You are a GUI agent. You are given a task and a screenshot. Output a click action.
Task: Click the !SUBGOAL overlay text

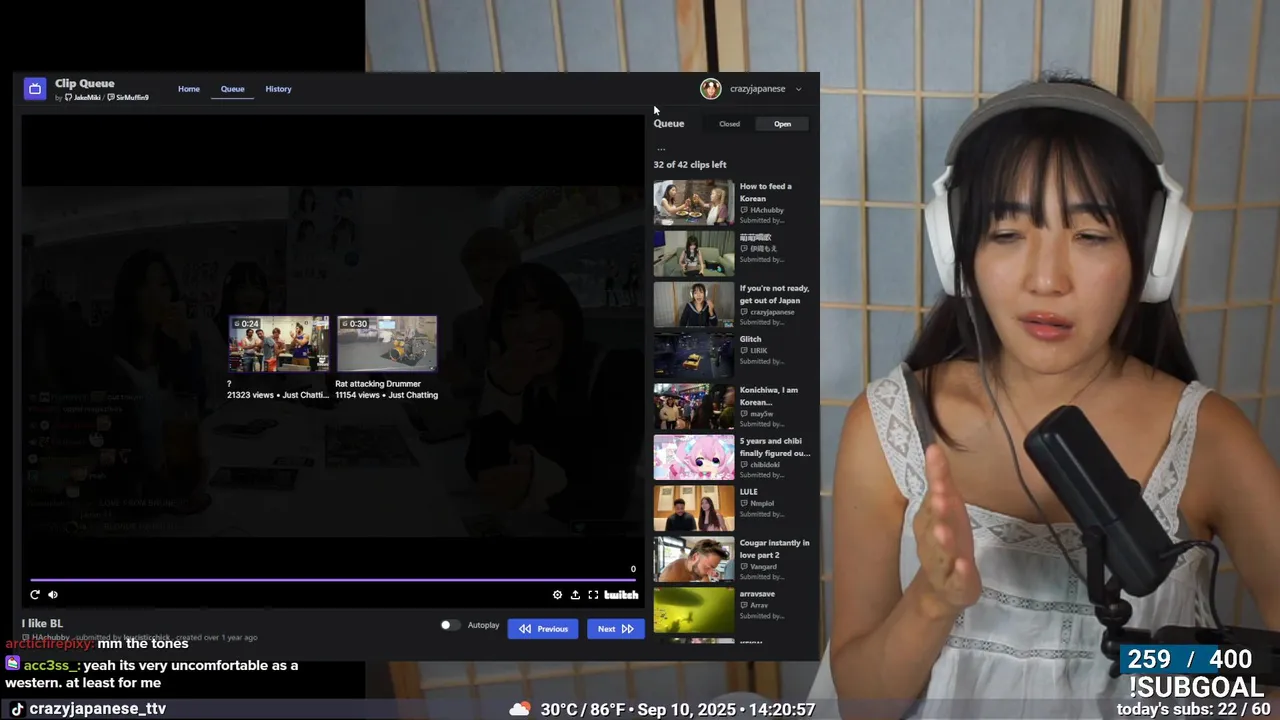[x=1196, y=687]
